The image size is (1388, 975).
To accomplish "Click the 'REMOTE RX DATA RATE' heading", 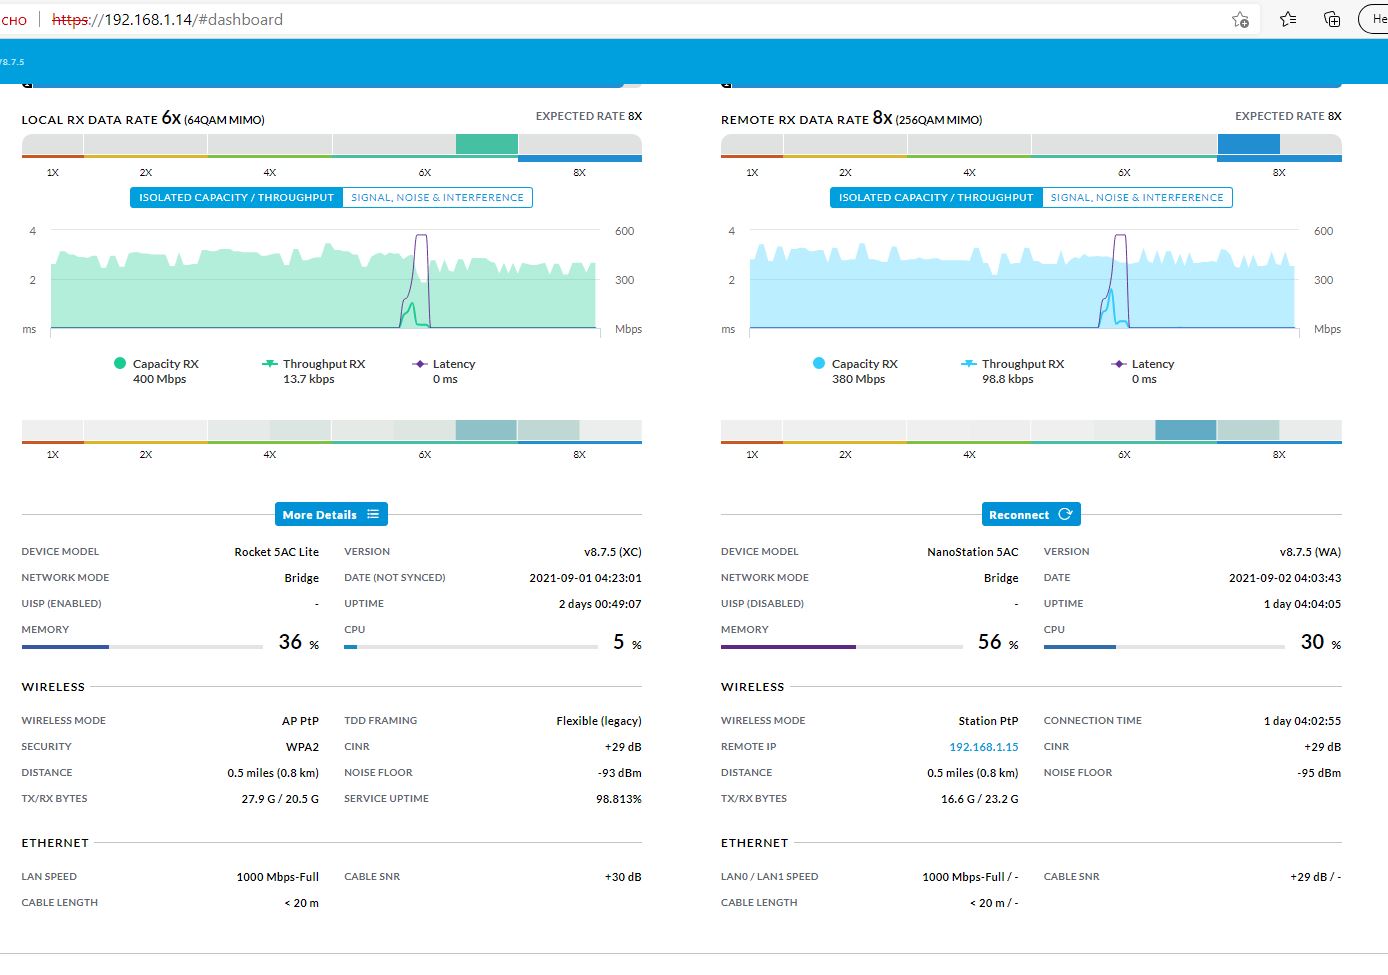I will tap(795, 120).
